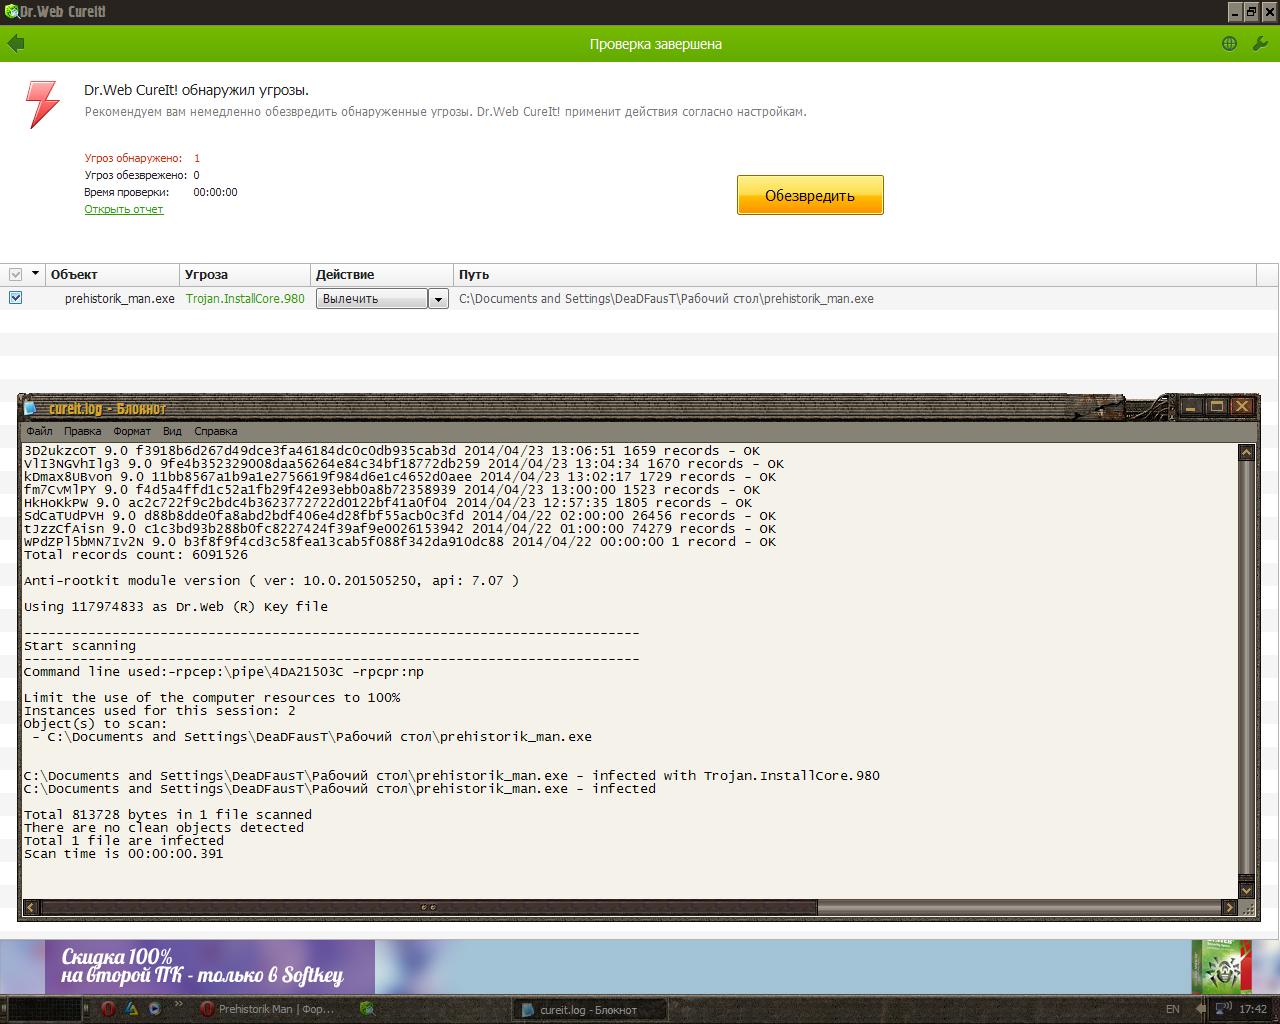
Task: Click the 'Using 117974833 as Dr.Web (R) Key file' line
Action: pos(176,606)
